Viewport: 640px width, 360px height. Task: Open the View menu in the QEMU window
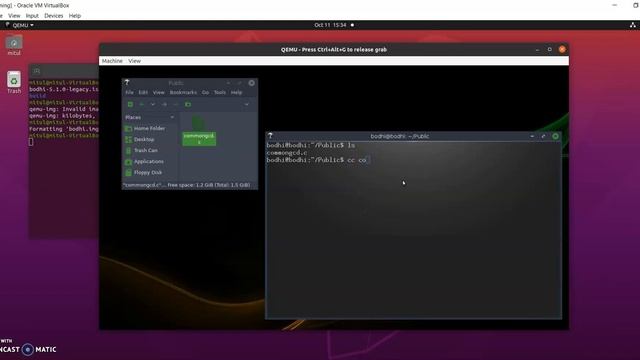pos(134,61)
